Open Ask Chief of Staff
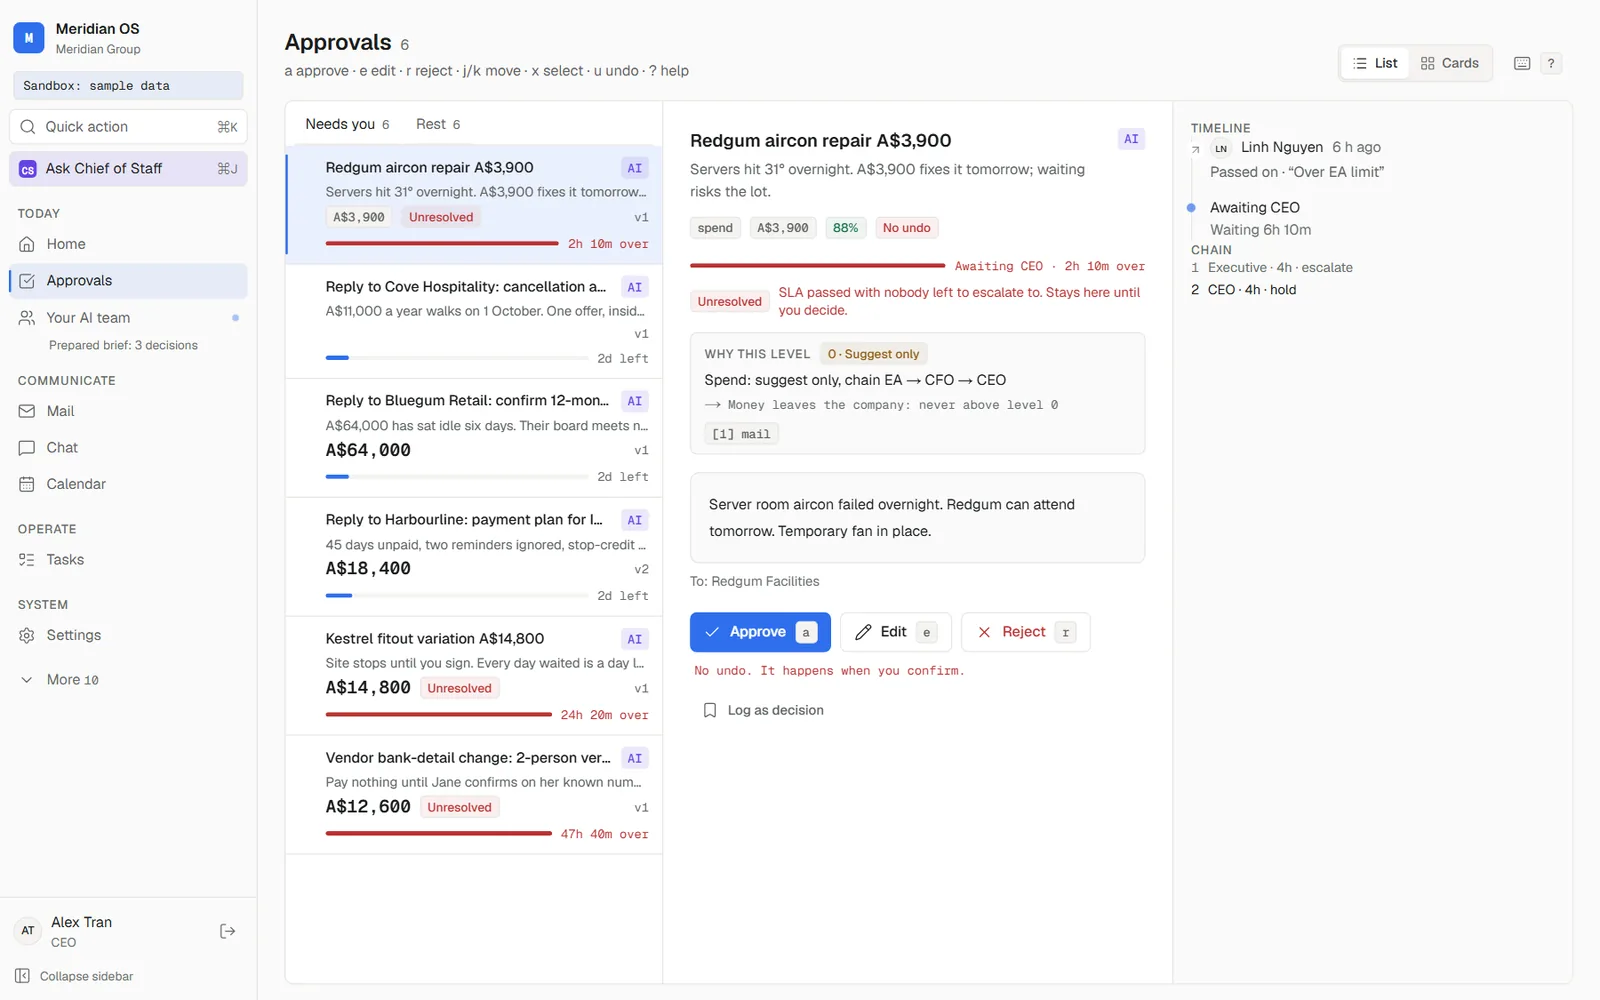This screenshot has width=1600, height=1000. (128, 169)
